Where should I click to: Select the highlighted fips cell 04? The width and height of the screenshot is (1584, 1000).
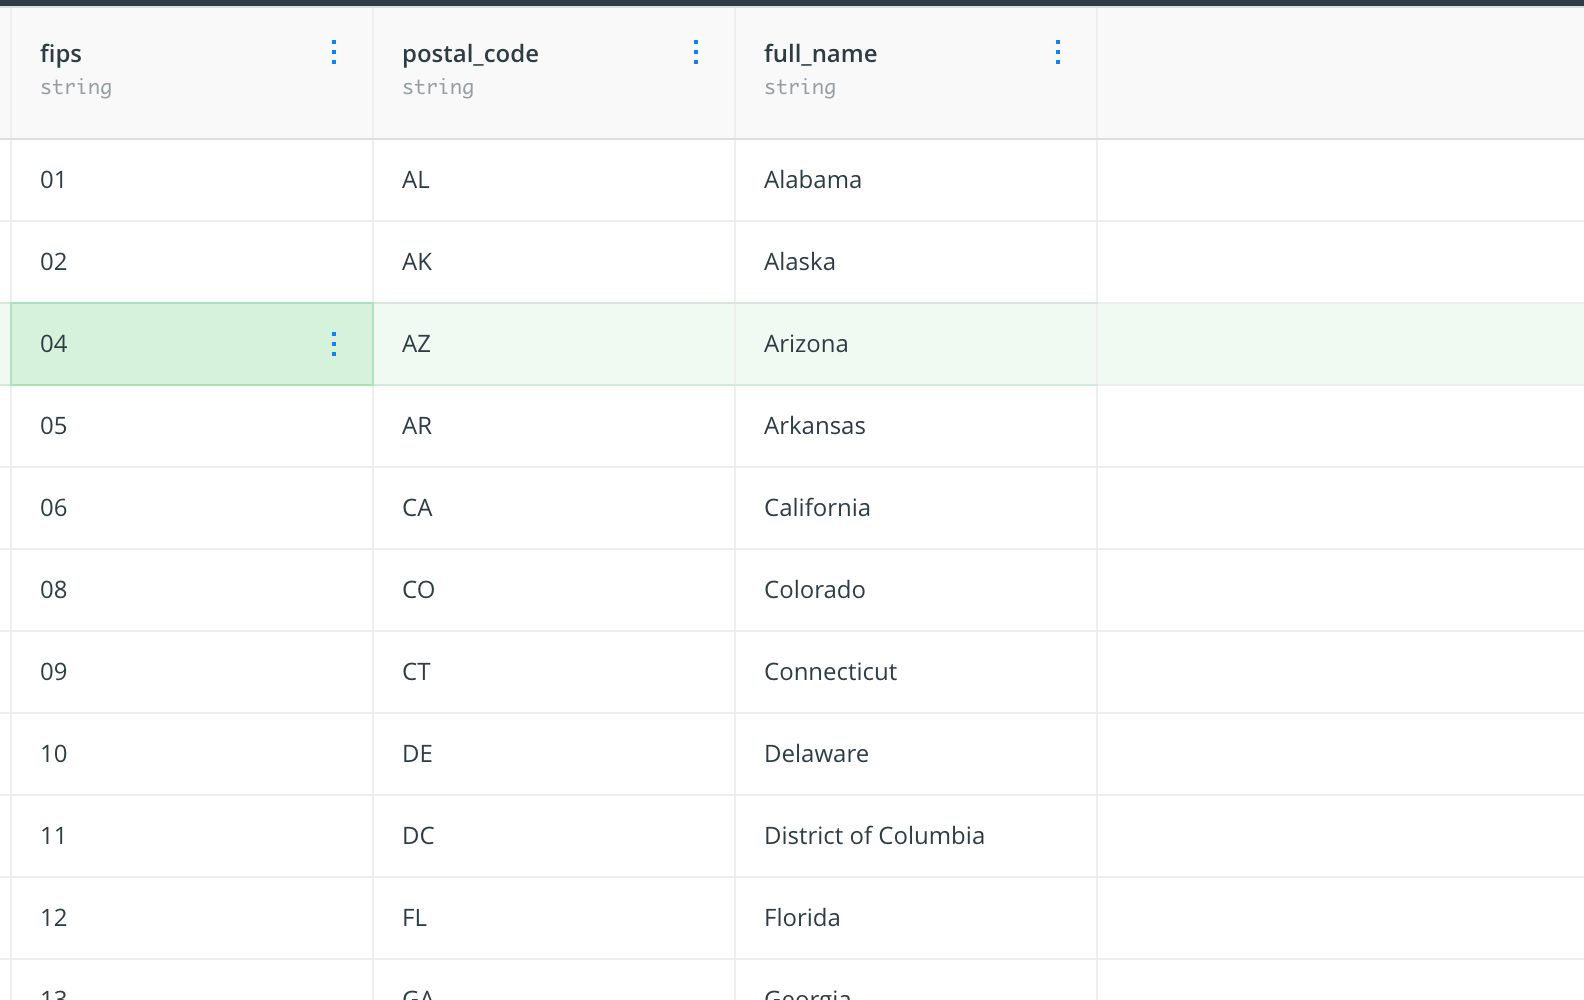click(x=192, y=344)
